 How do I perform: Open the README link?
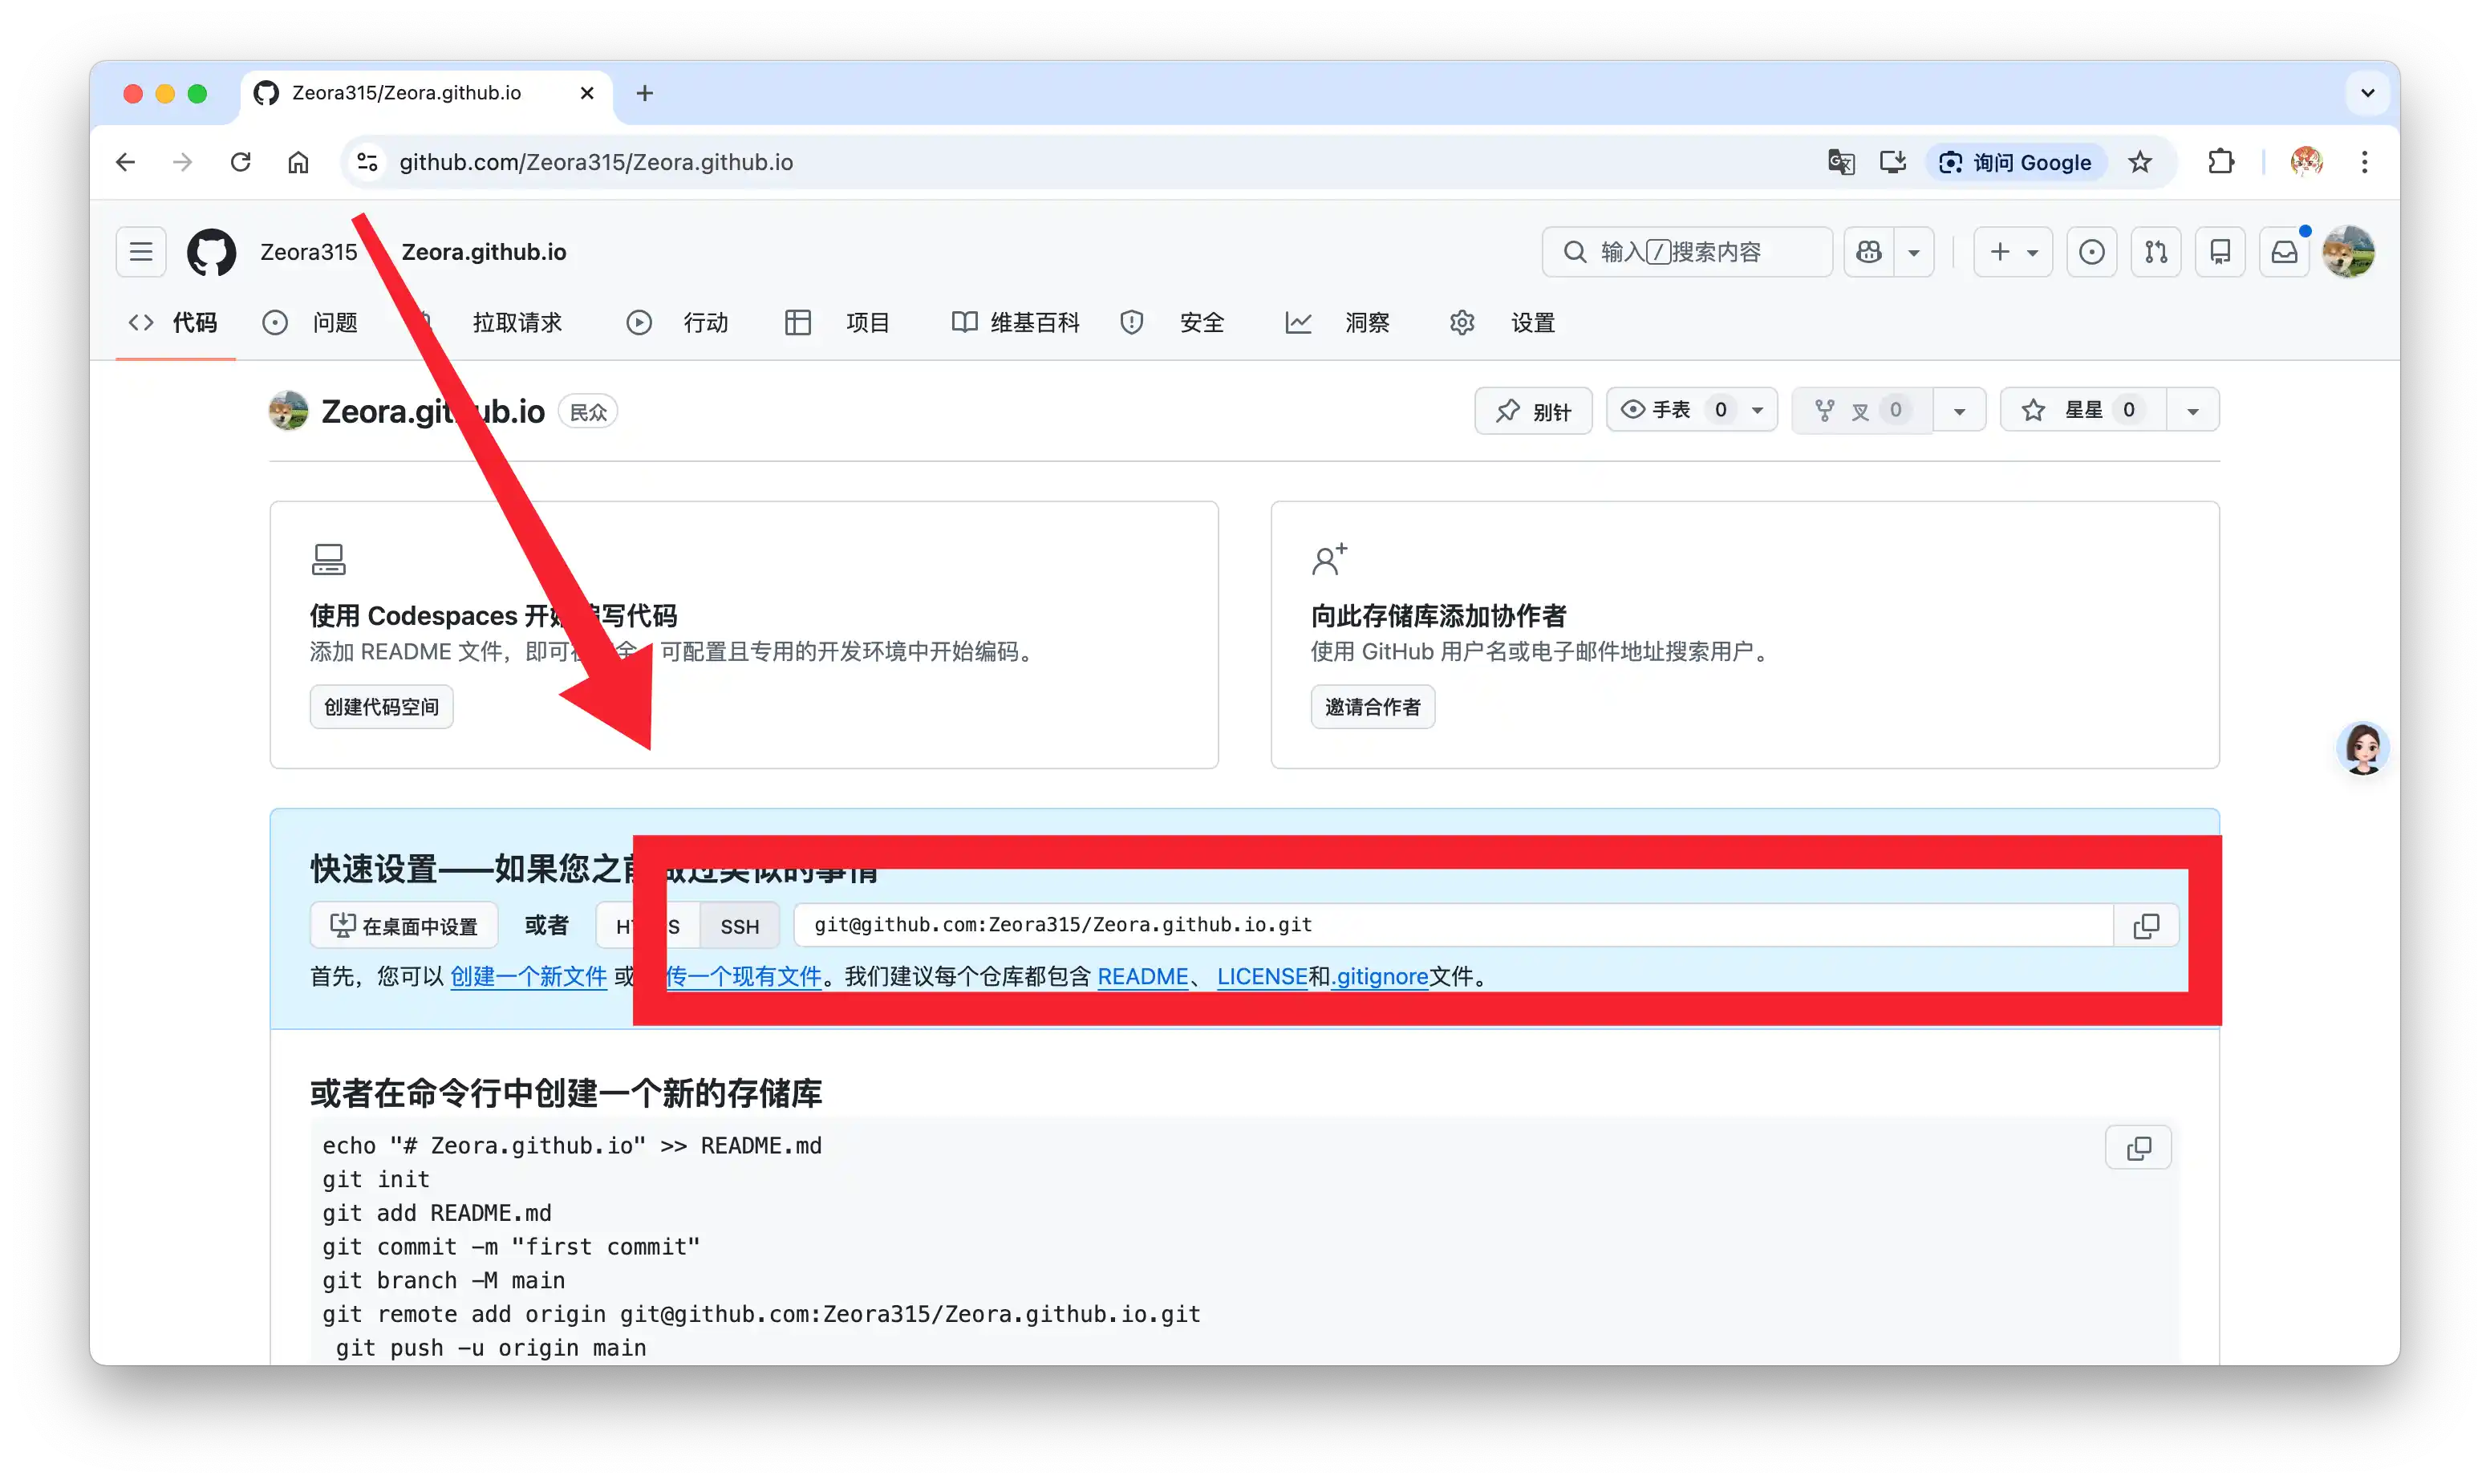[1142, 977]
